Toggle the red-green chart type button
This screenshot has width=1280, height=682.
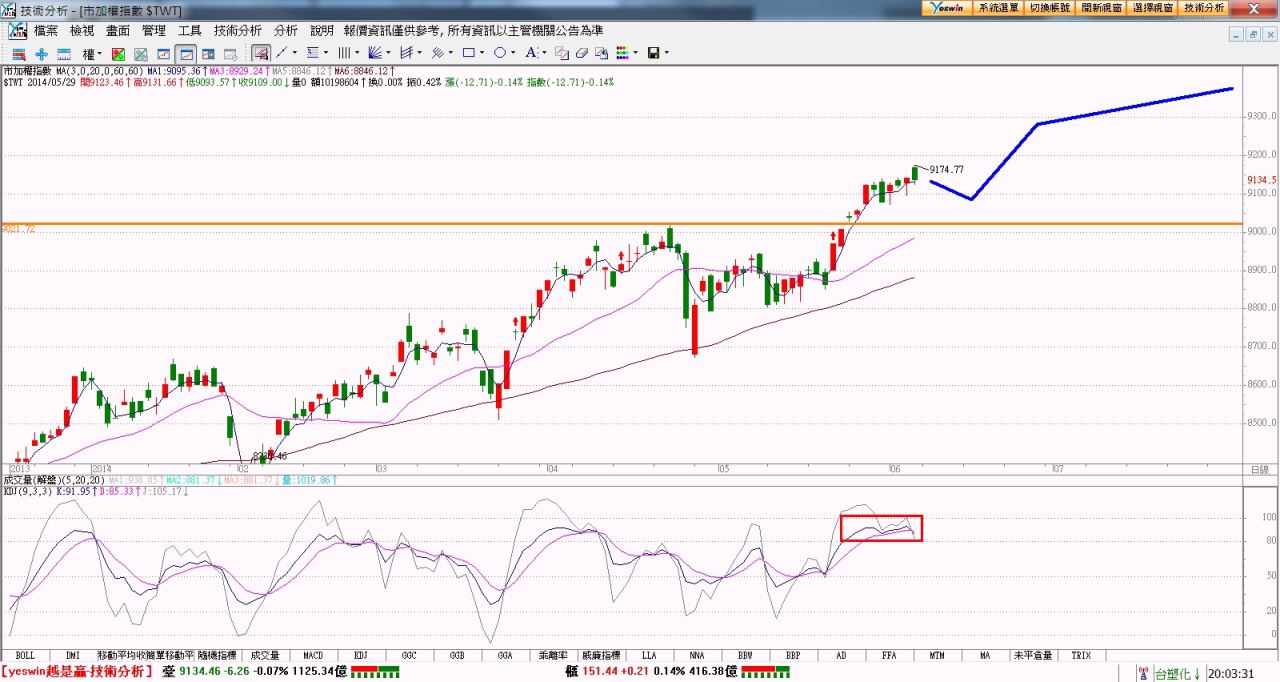tap(118, 53)
